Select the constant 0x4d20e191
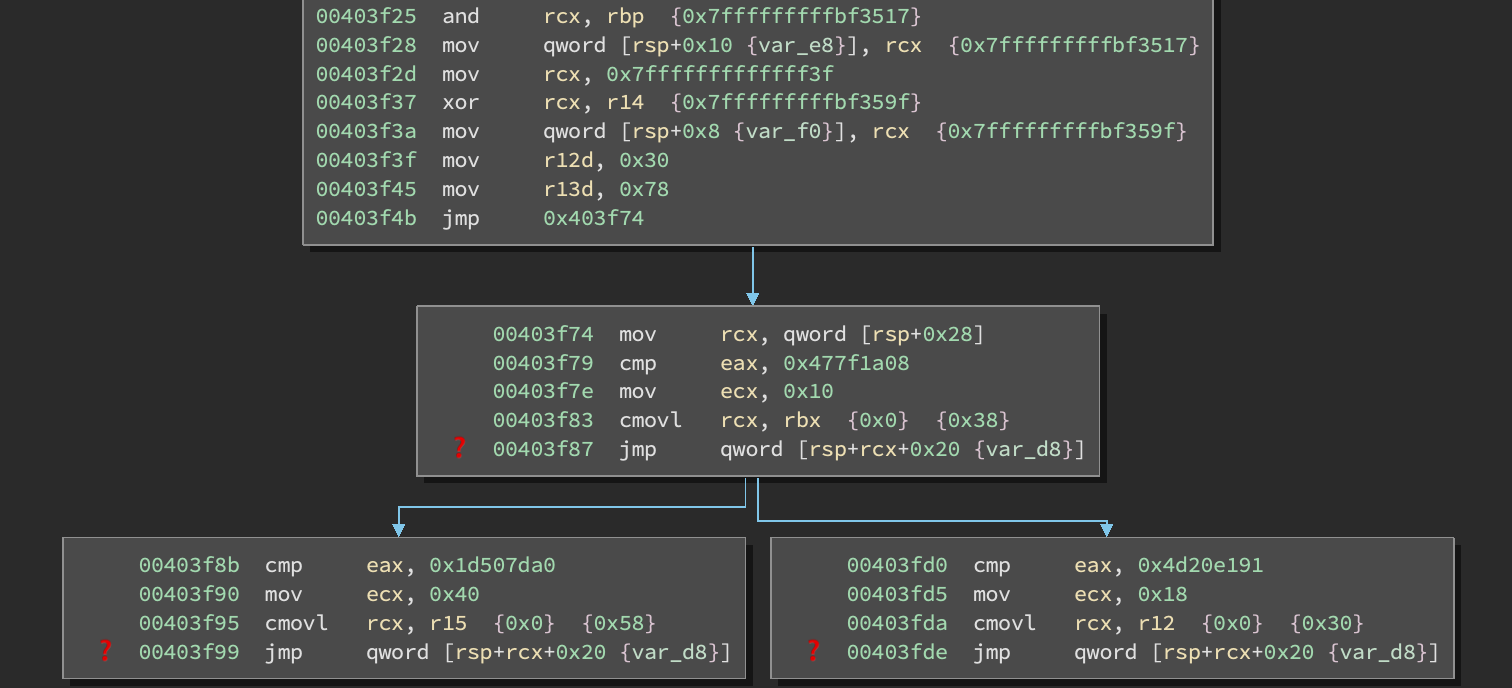The width and height of the screenshot is (1512, 688). click(1200, 565)
